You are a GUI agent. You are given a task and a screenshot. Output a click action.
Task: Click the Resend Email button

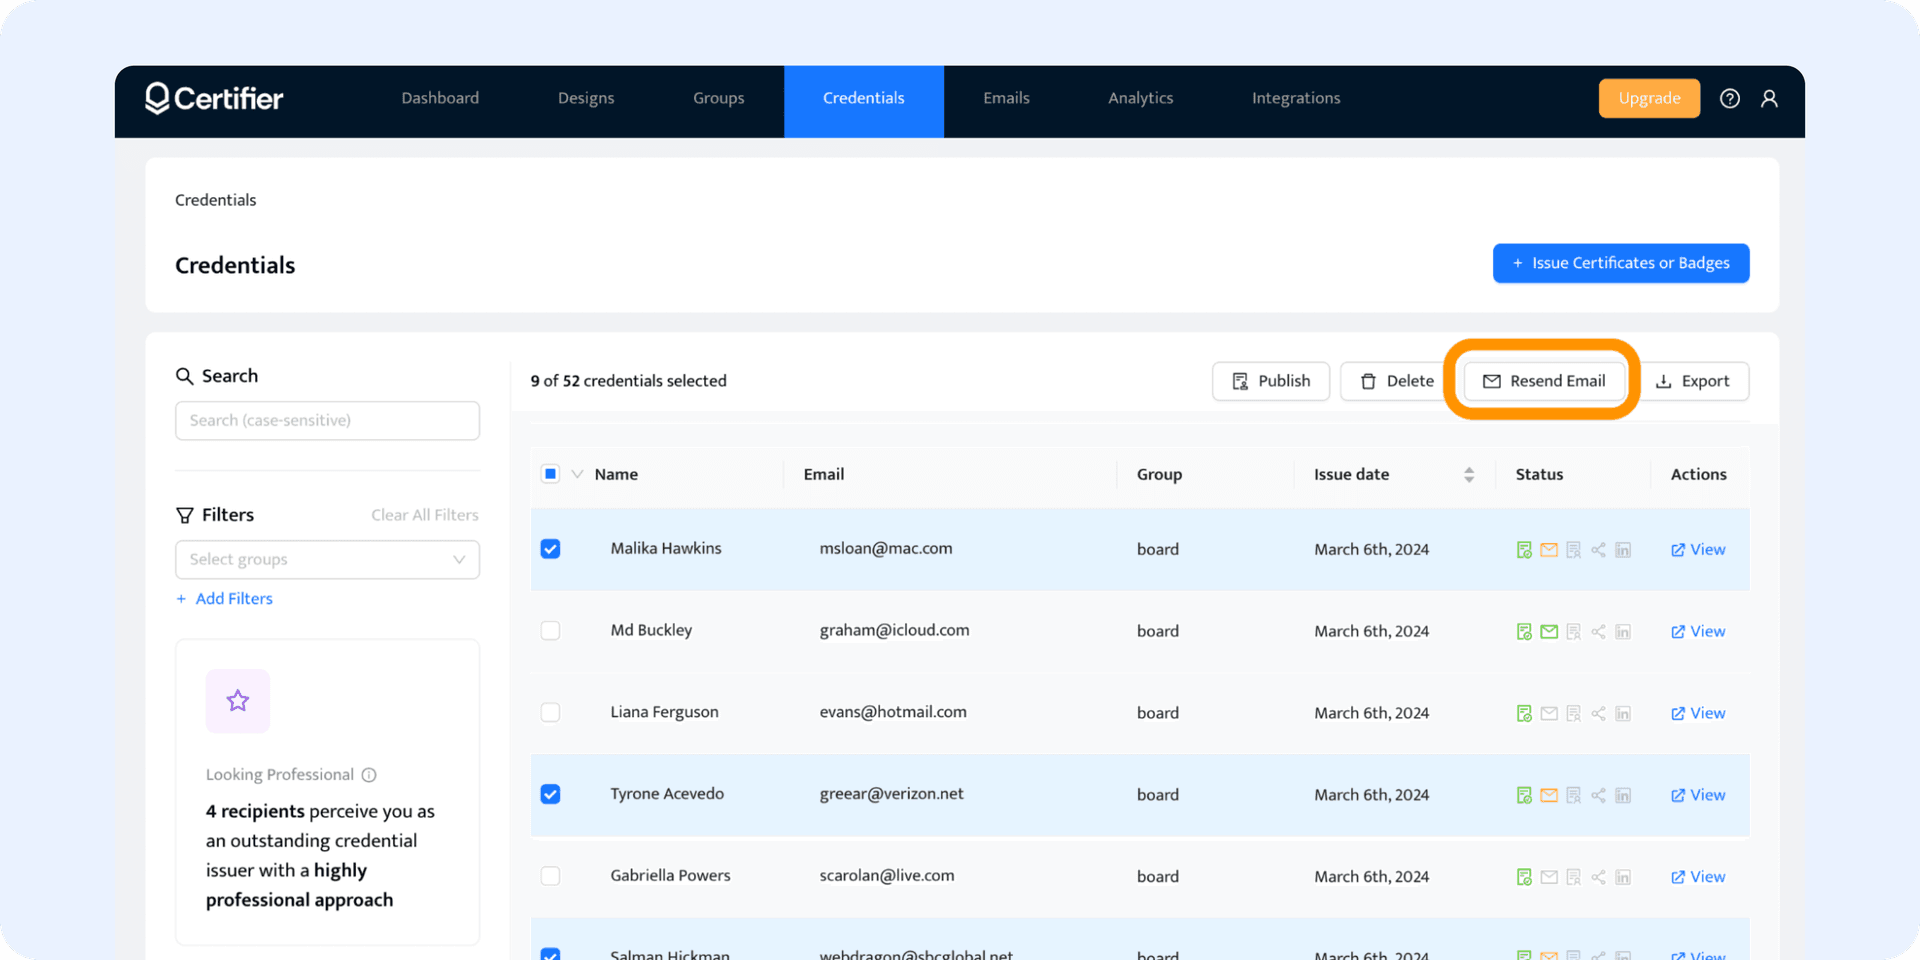(x=1544, y=381)
